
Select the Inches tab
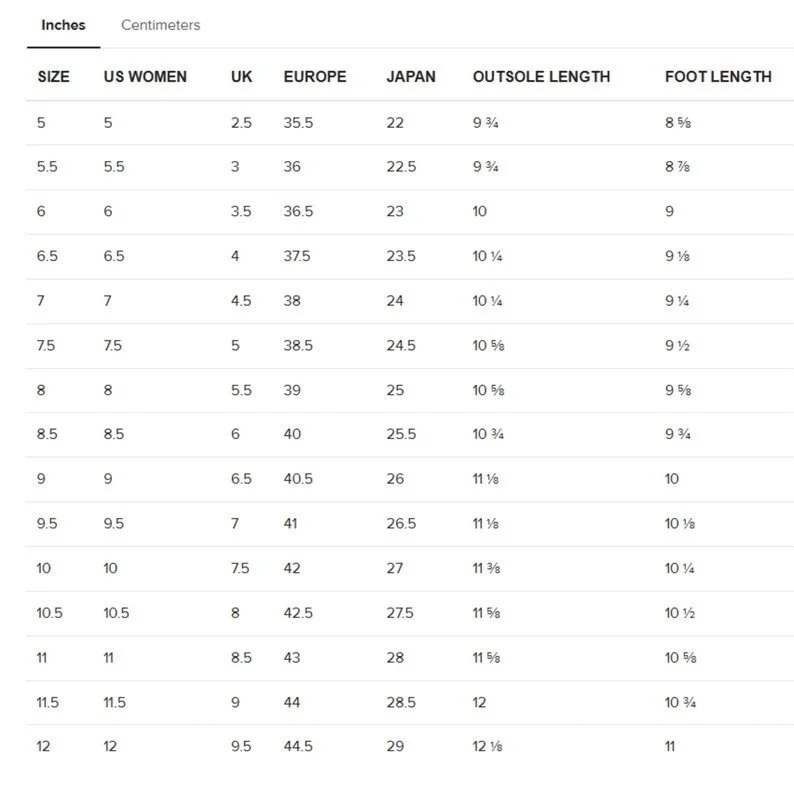[63, 25]
